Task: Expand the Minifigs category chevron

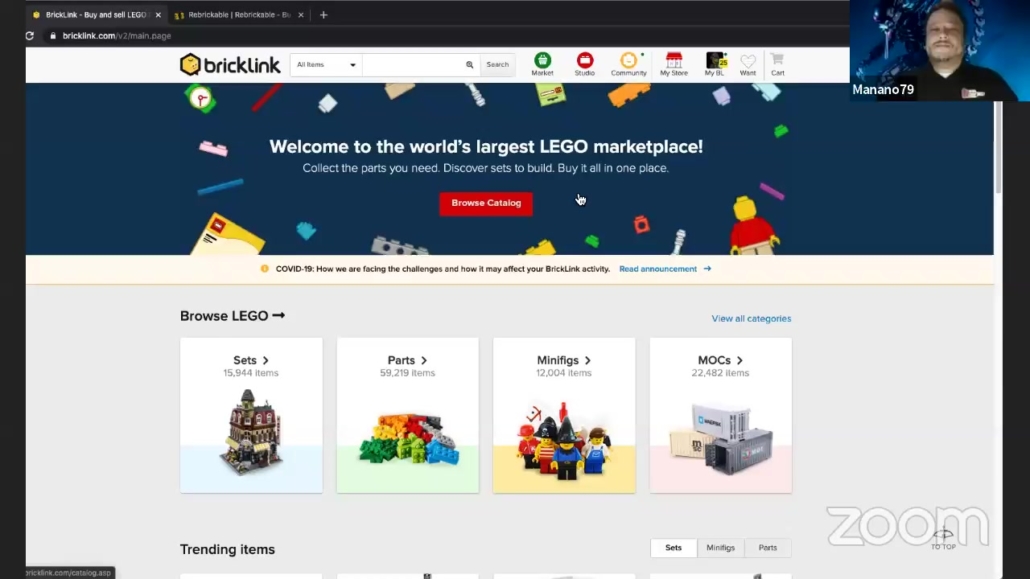Action: point(587,360)
